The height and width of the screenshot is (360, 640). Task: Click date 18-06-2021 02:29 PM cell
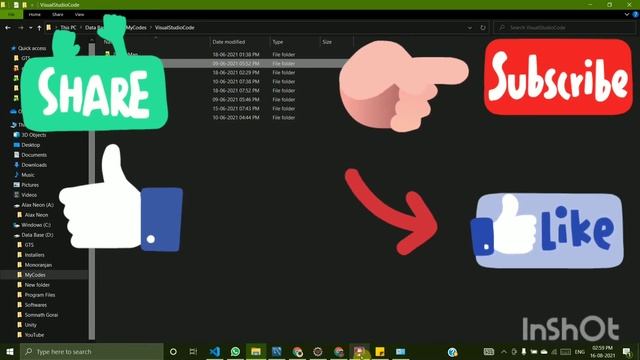(236, 72)
